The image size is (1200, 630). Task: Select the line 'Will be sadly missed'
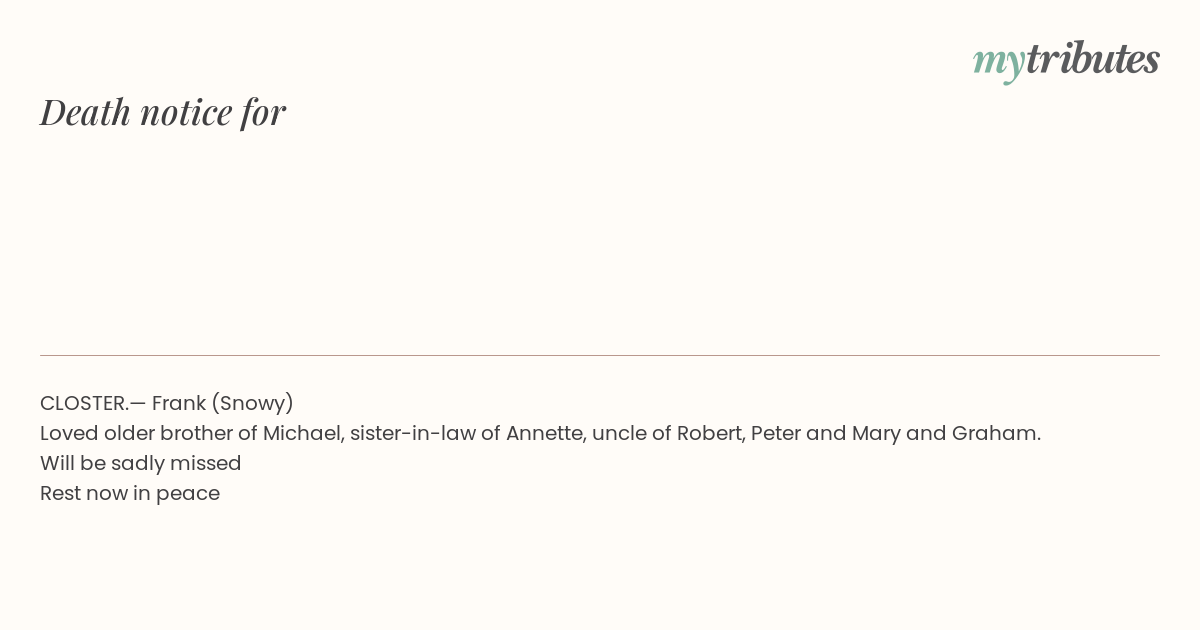click(141, 463)
